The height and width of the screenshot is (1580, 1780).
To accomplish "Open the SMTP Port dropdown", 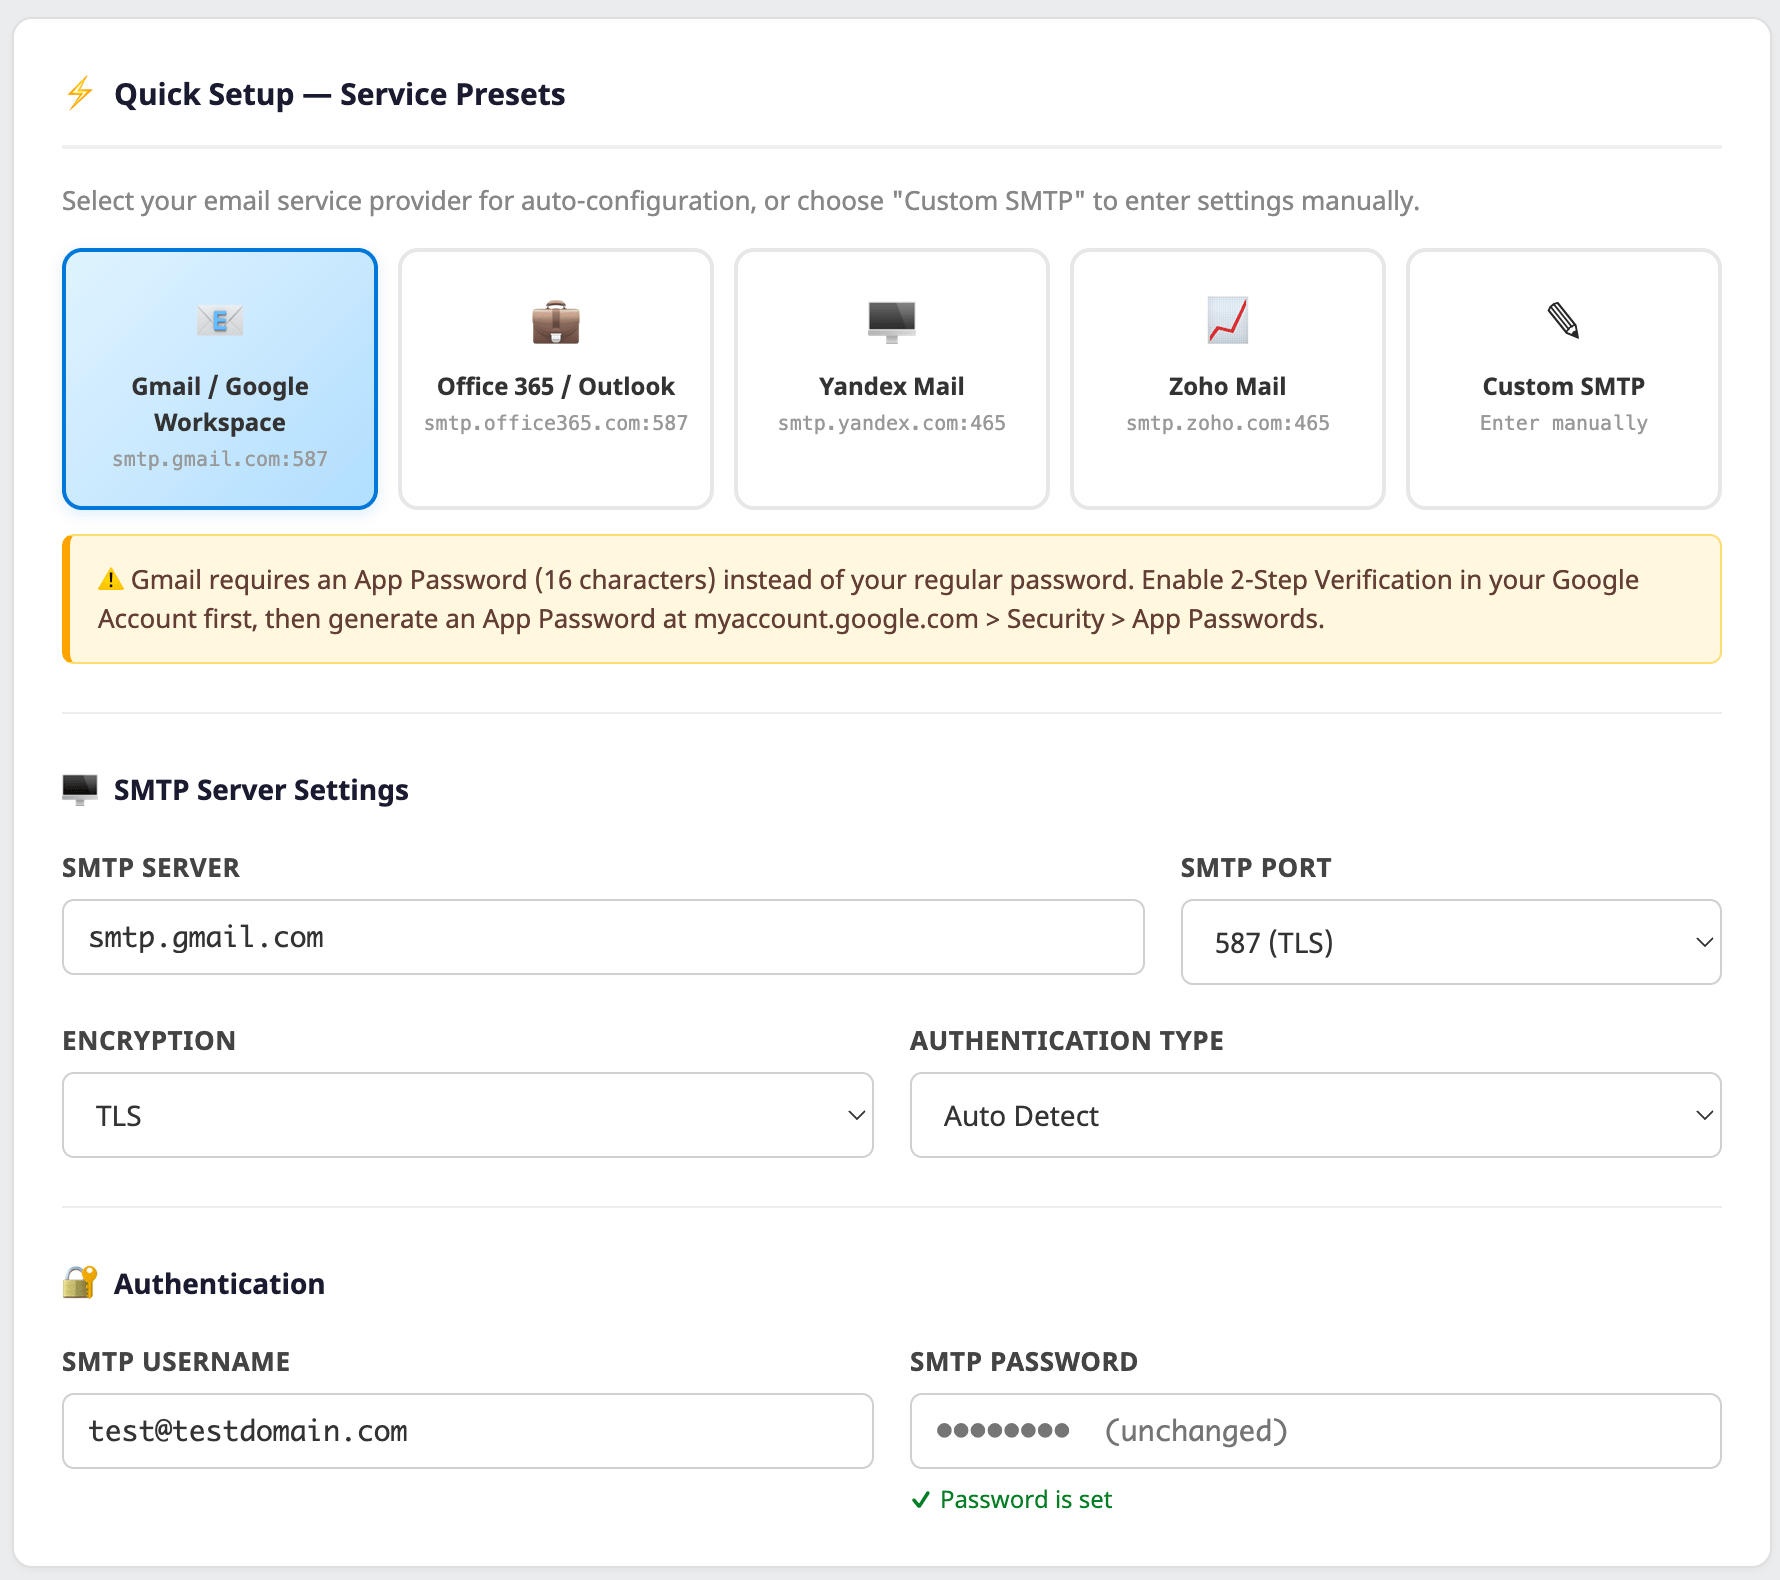I will pyautogui.click(x=1451, y=942).
